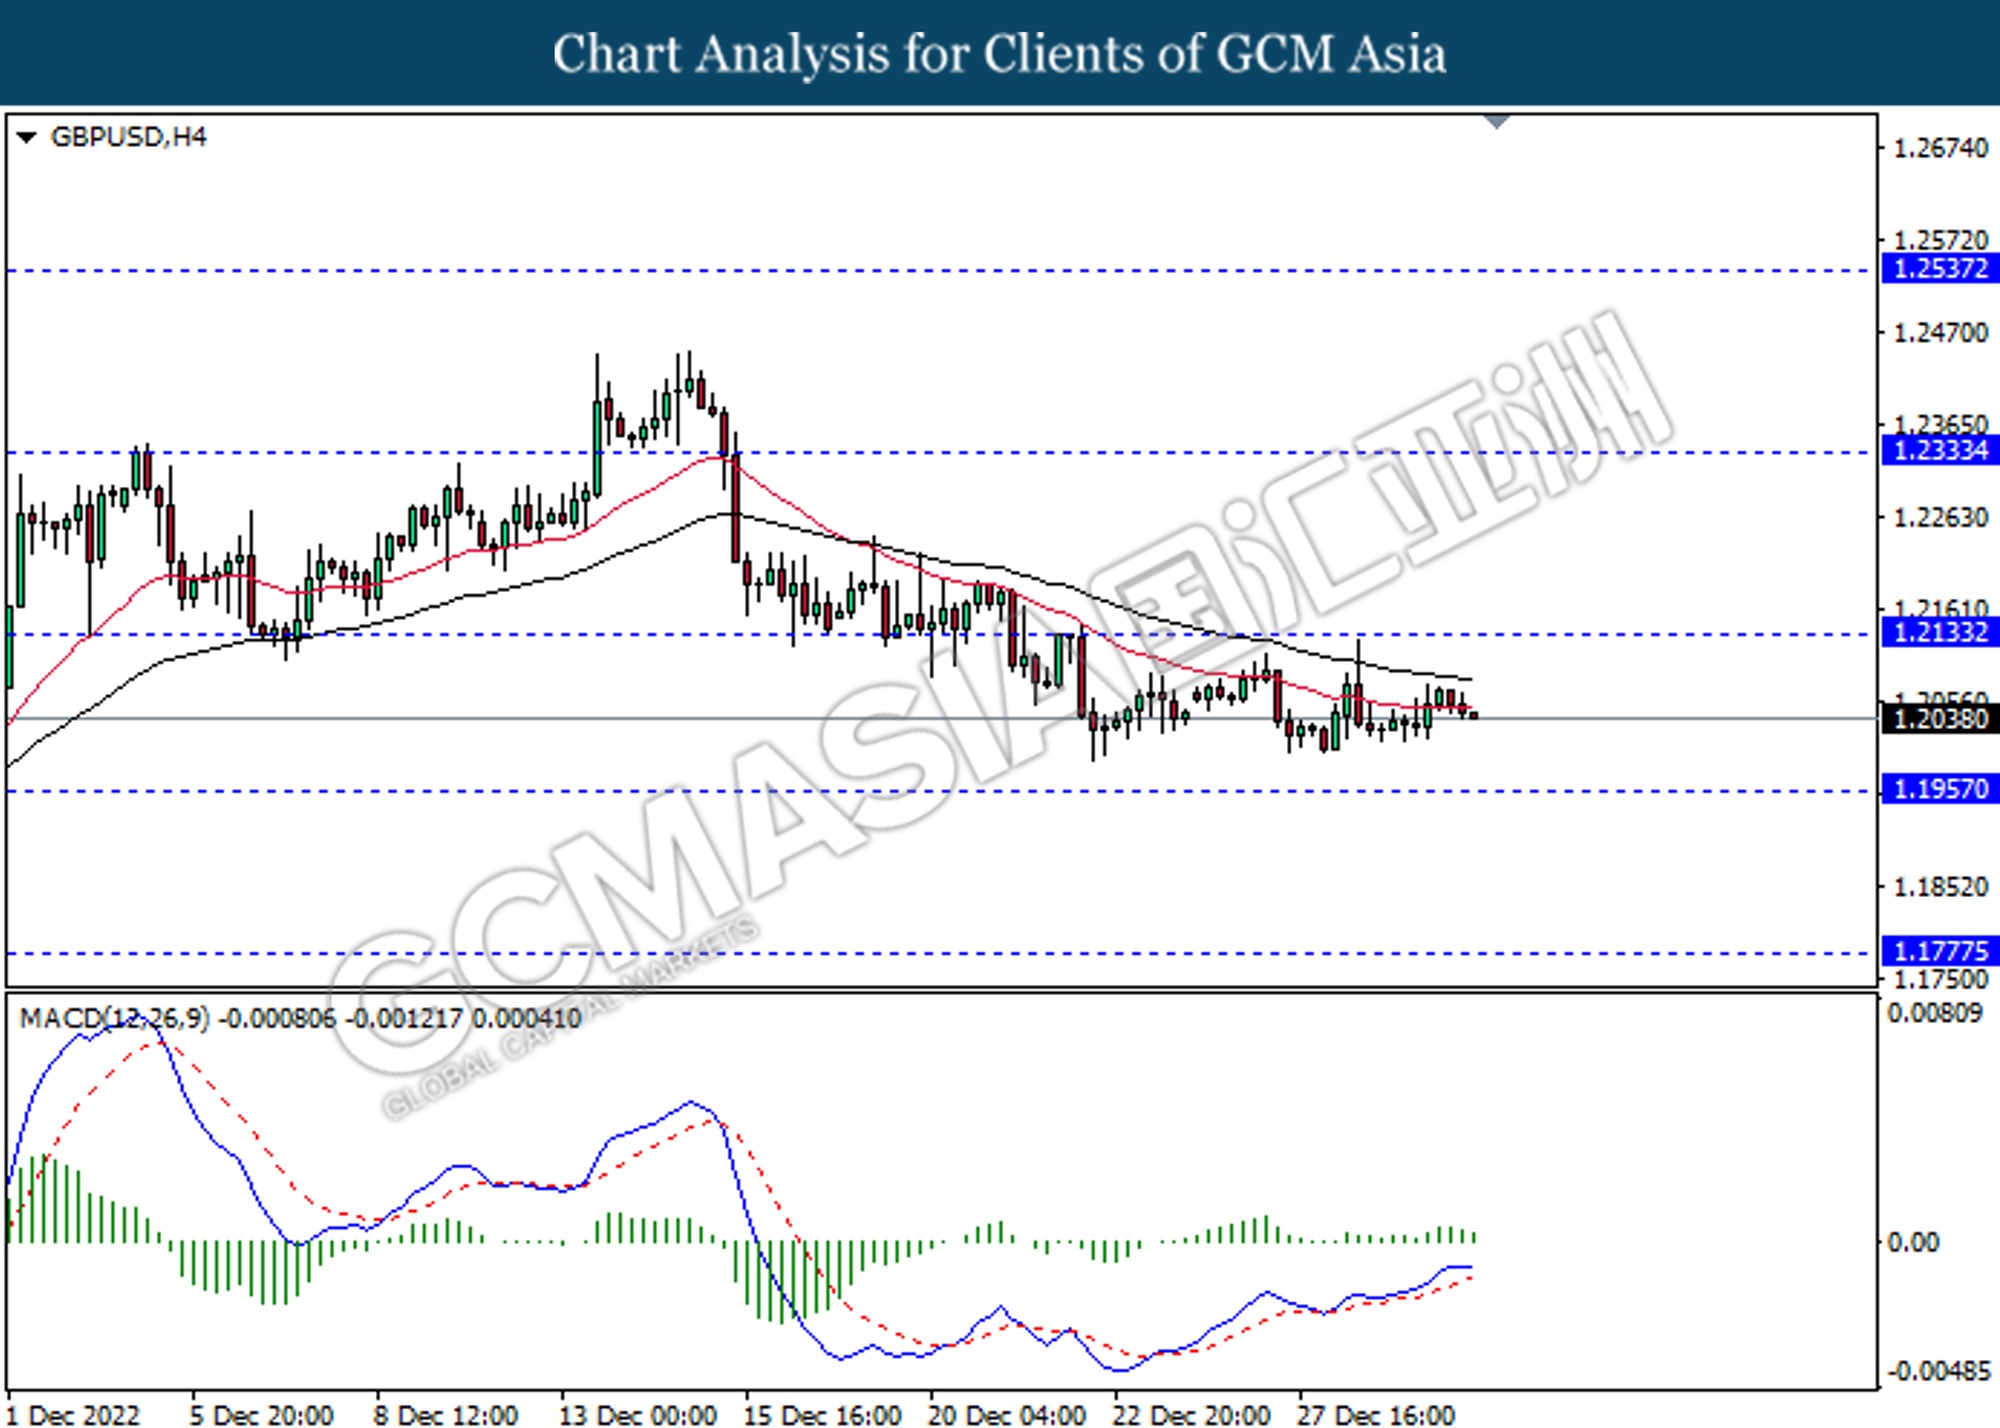Click the 13 Dec 00:00 time label

click(x=638, y=1415)
